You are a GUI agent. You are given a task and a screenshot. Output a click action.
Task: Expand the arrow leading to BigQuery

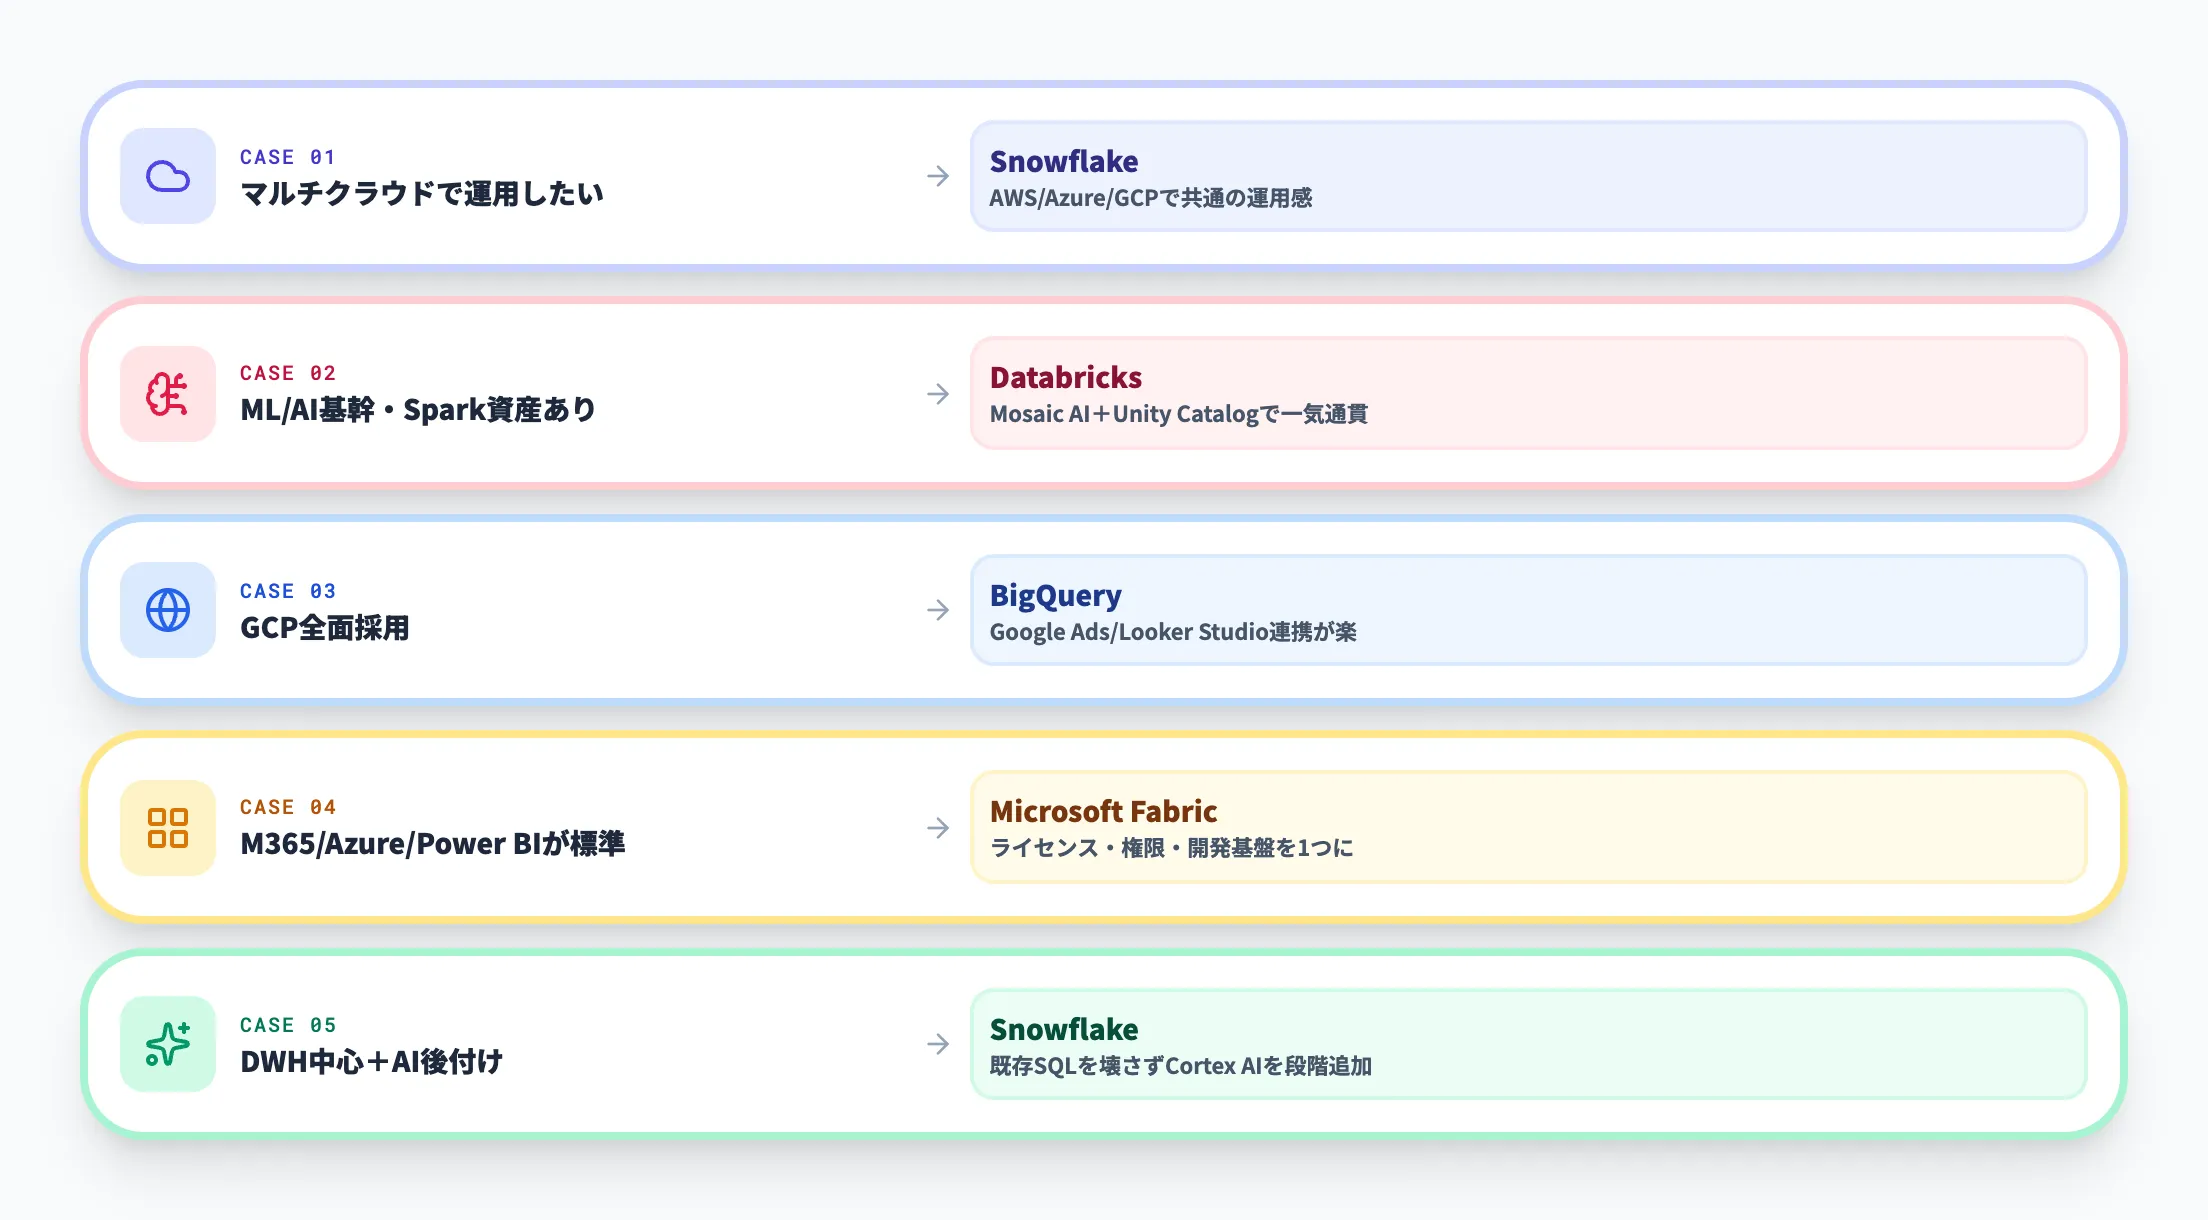point(938,610)
